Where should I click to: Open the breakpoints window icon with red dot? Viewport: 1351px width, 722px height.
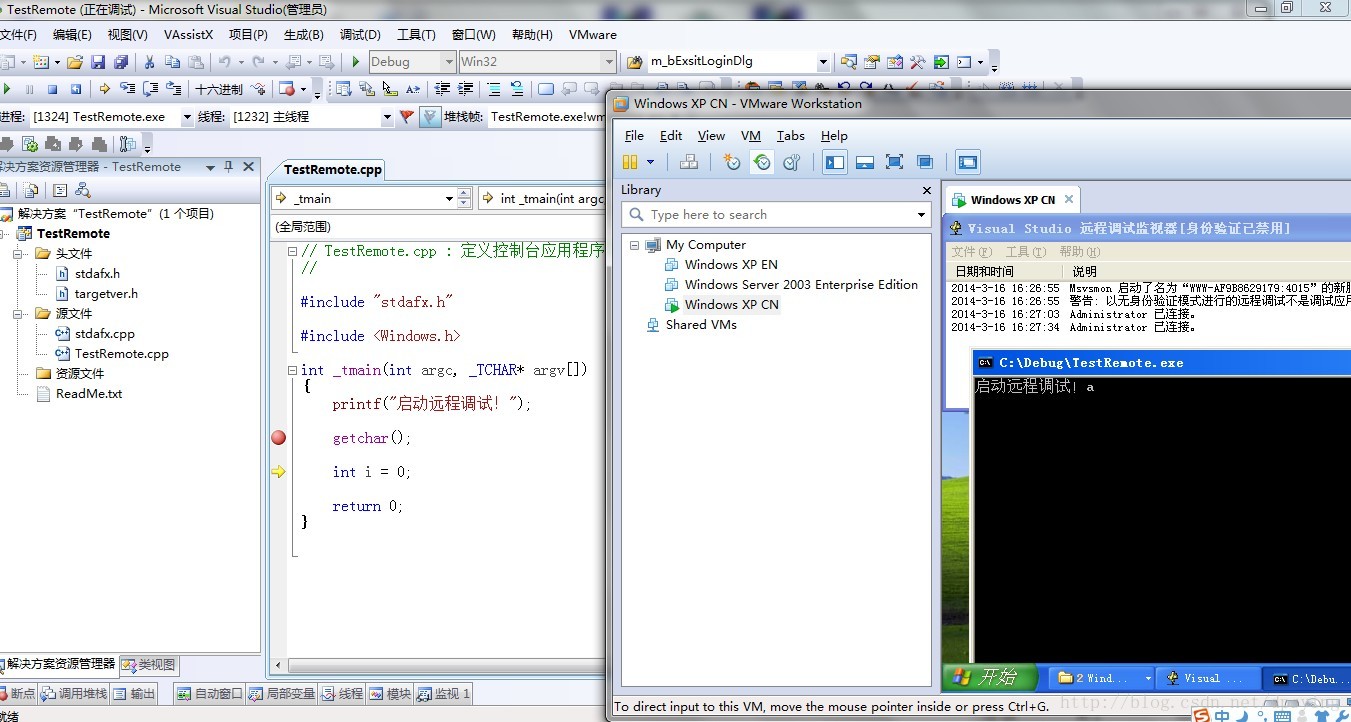tap(287, 89)
